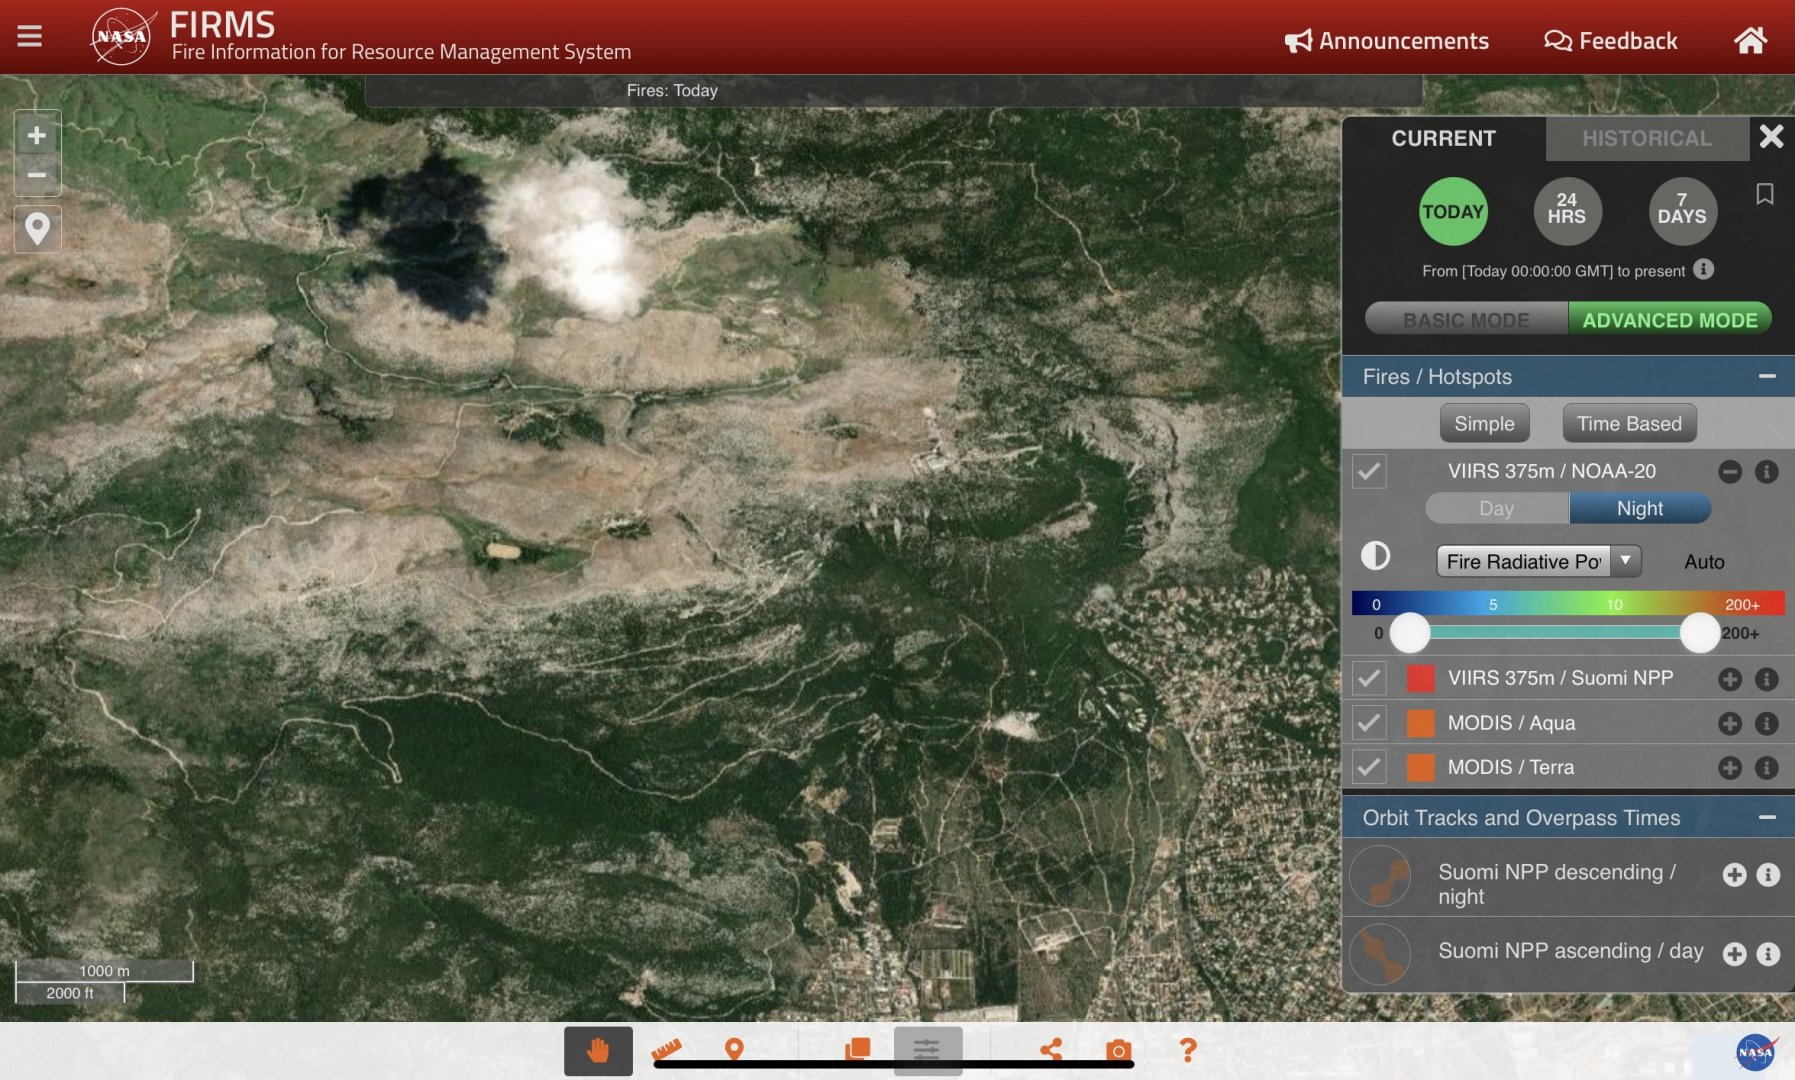The image size is (1795, 1080).
Task: Click the Time Based button
Action: tap(1629, 424)
